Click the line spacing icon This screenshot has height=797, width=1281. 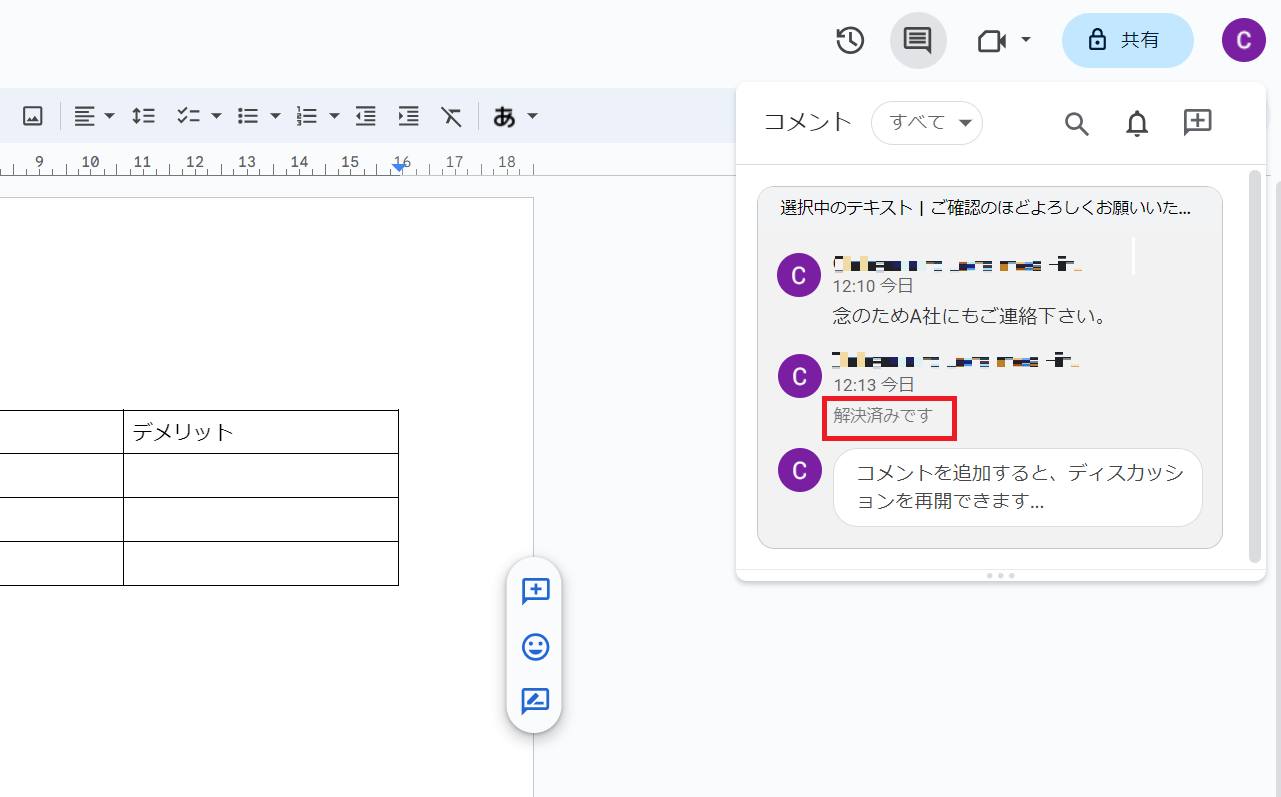pos(144,116)
